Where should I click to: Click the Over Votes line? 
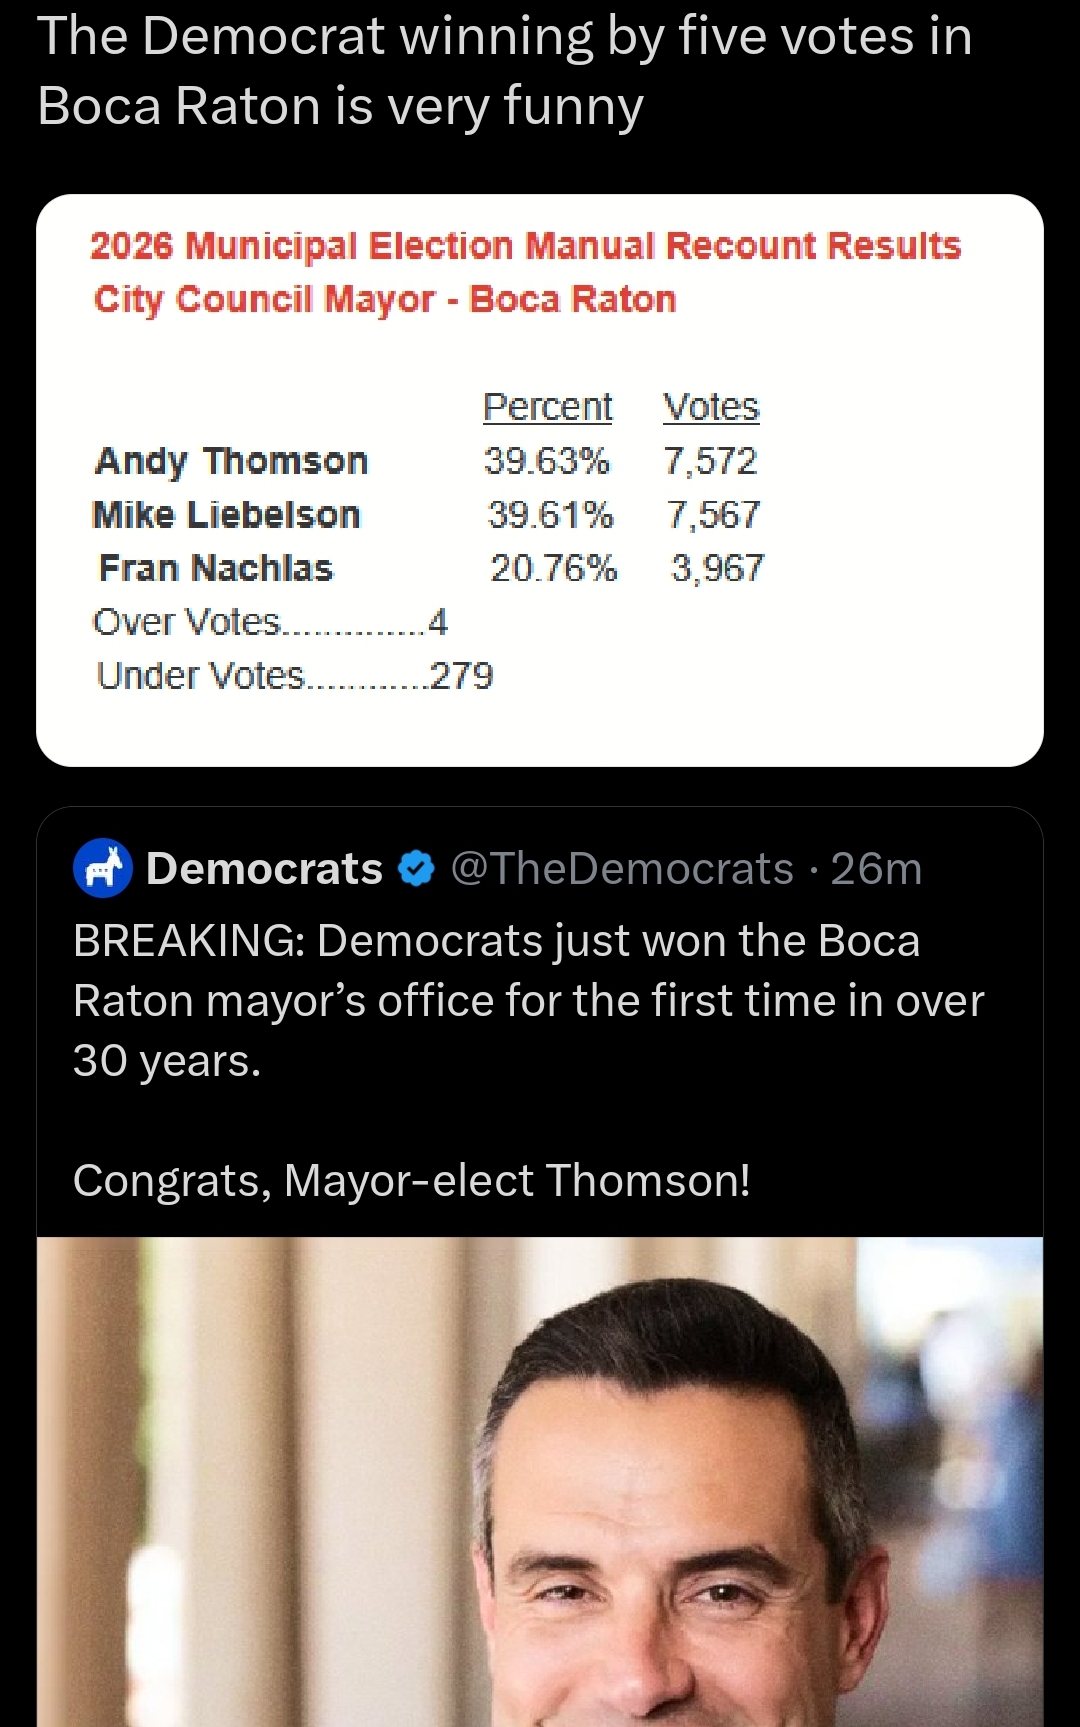pos(270,622)
